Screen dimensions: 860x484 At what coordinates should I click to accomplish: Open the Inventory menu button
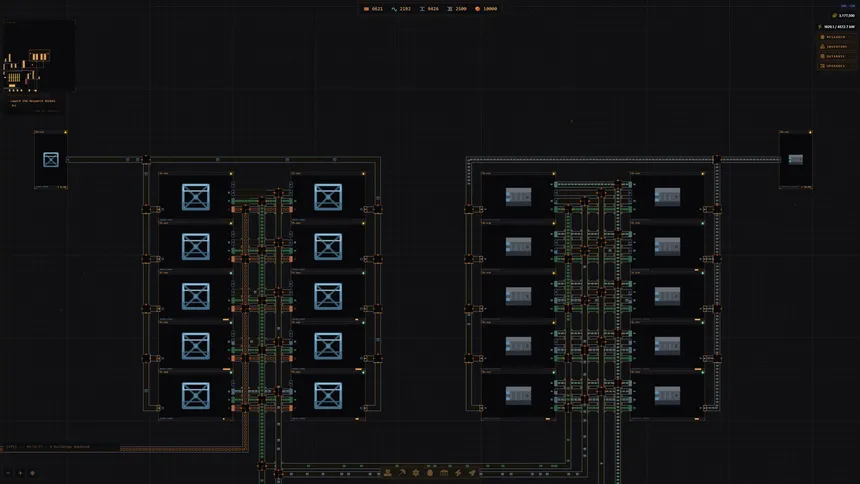pos(836,47)
